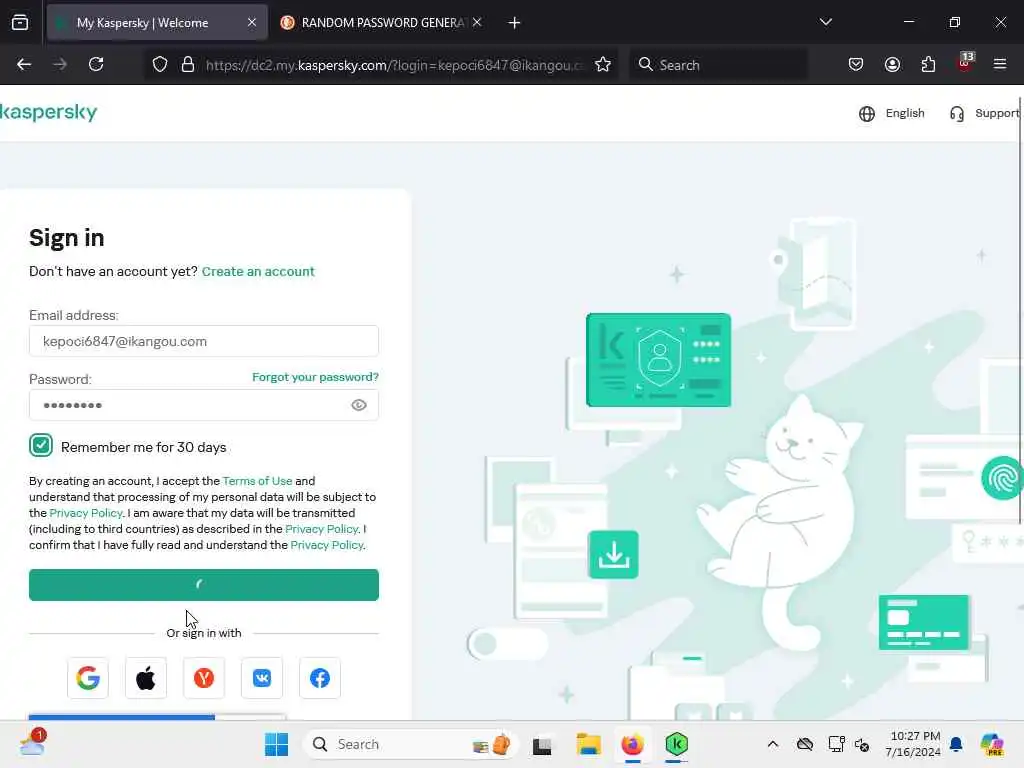
Task: Click the Create an account link
Action: click(x=258, y=271)
